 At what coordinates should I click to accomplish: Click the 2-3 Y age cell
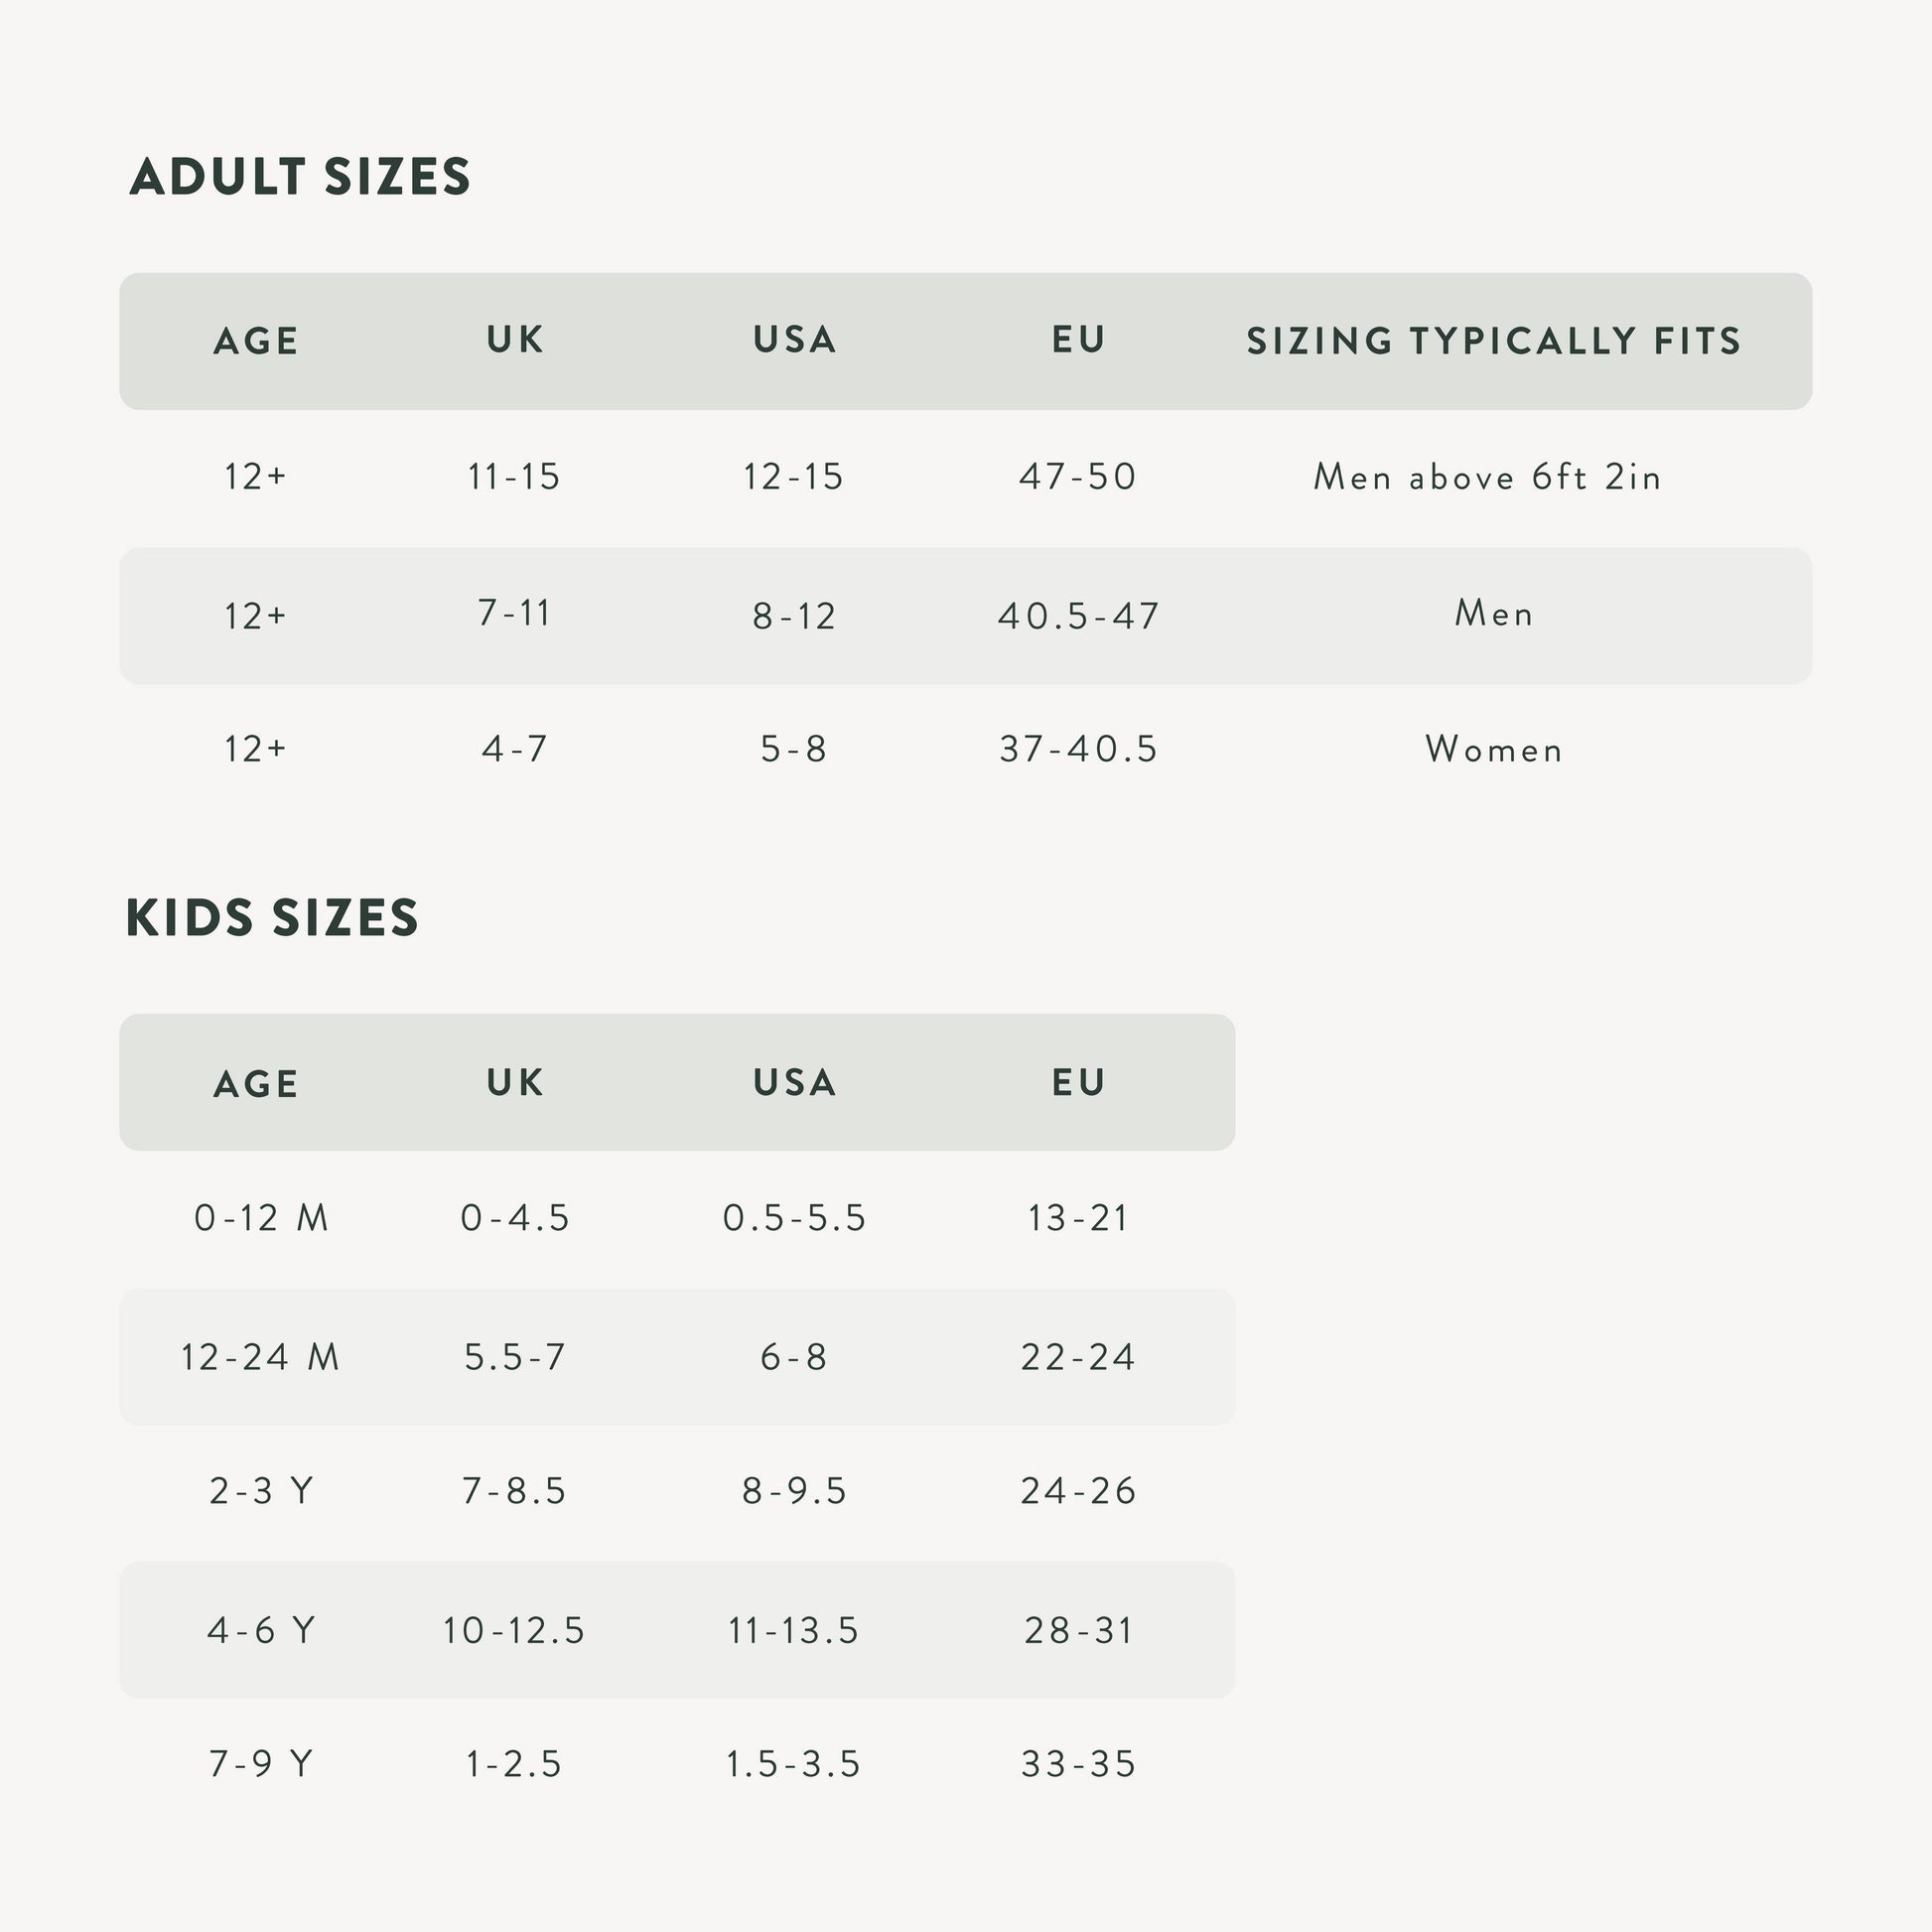pyautogui.click(x=261, y=1491)
